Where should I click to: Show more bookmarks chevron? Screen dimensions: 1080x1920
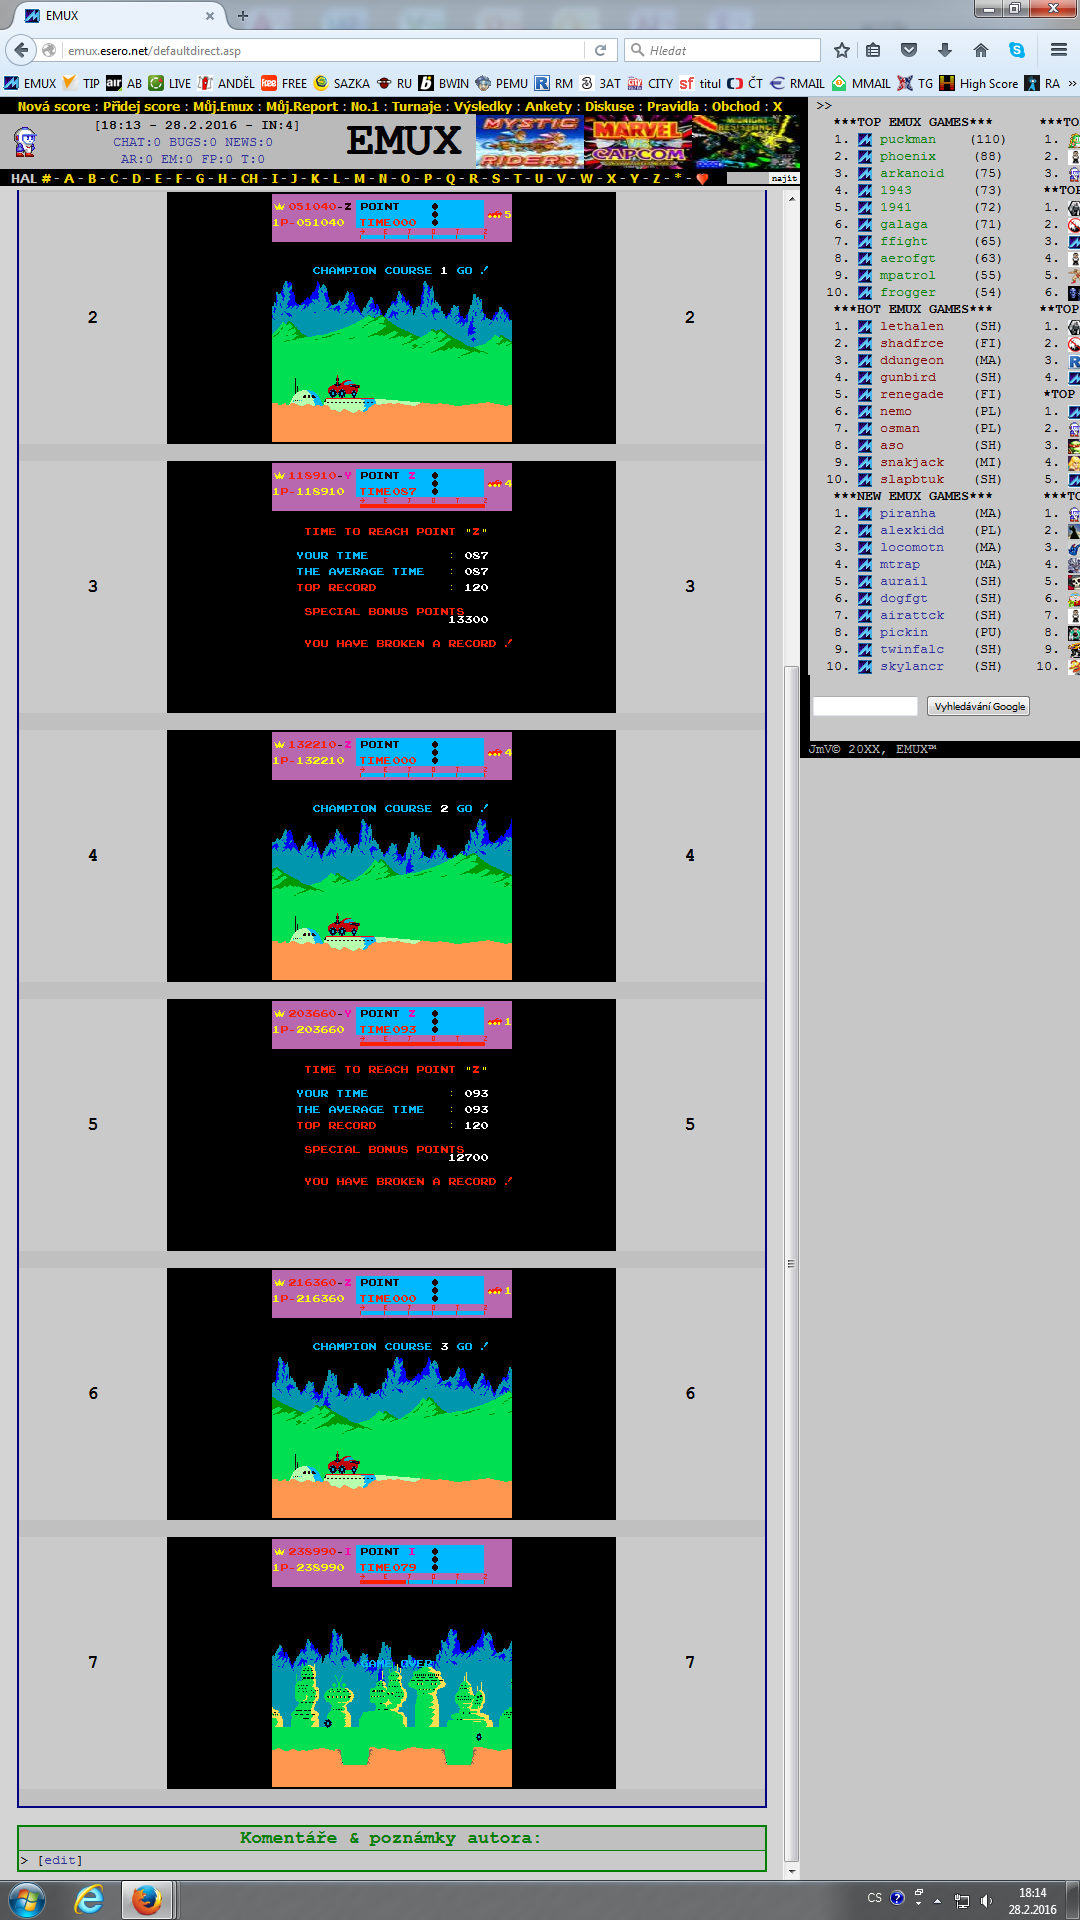click(x=1071, y=83)
